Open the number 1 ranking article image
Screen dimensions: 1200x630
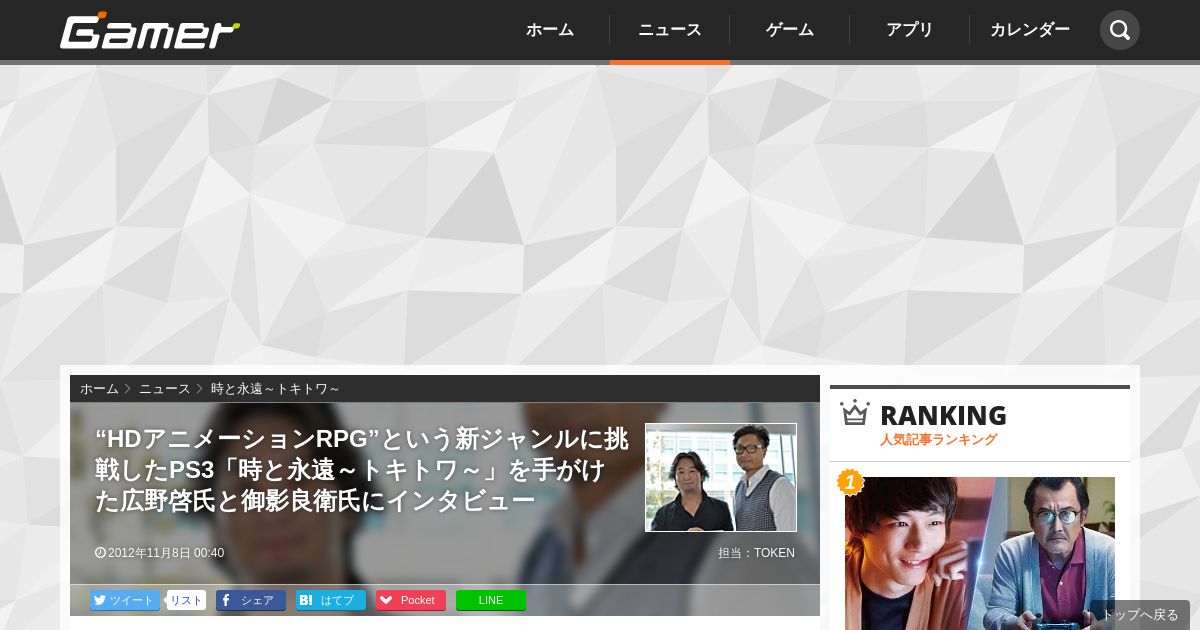tap(980, 553)
